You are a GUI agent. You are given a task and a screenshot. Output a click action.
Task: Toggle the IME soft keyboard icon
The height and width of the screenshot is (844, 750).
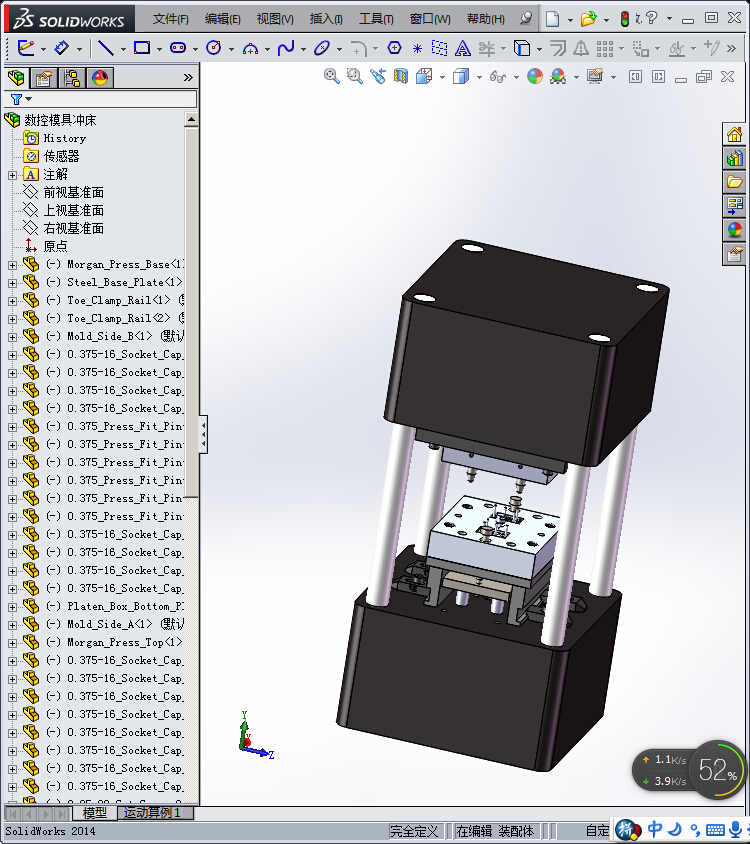click(x=715, y=830)
